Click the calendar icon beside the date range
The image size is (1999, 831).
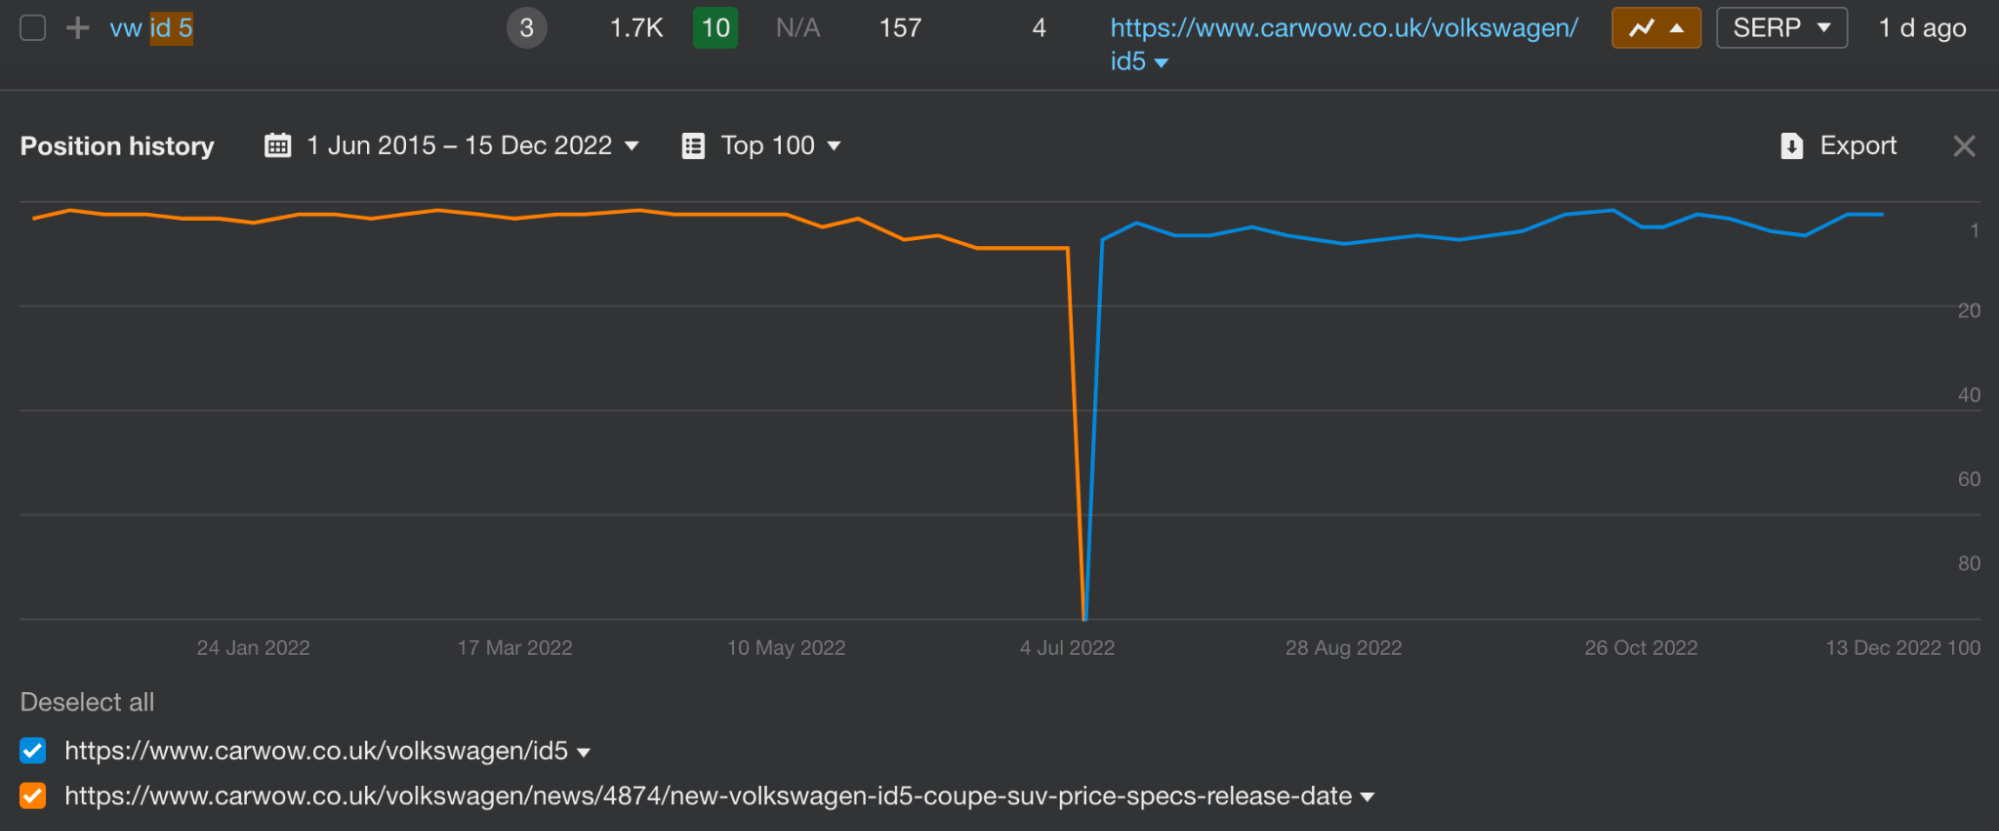pos(277,145)
